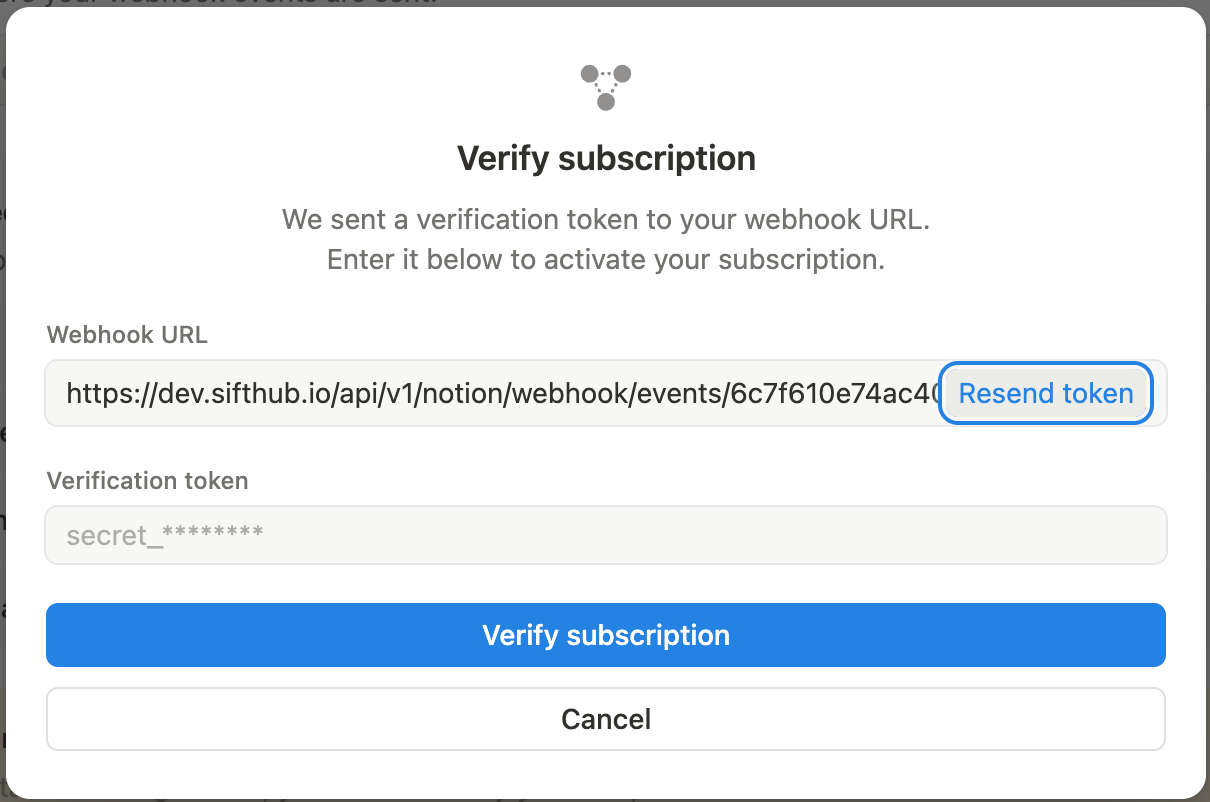This screenshot has height=802, width=1210.
Task: Click the bottom dot of the webhook icon
Action: point(606,101)
